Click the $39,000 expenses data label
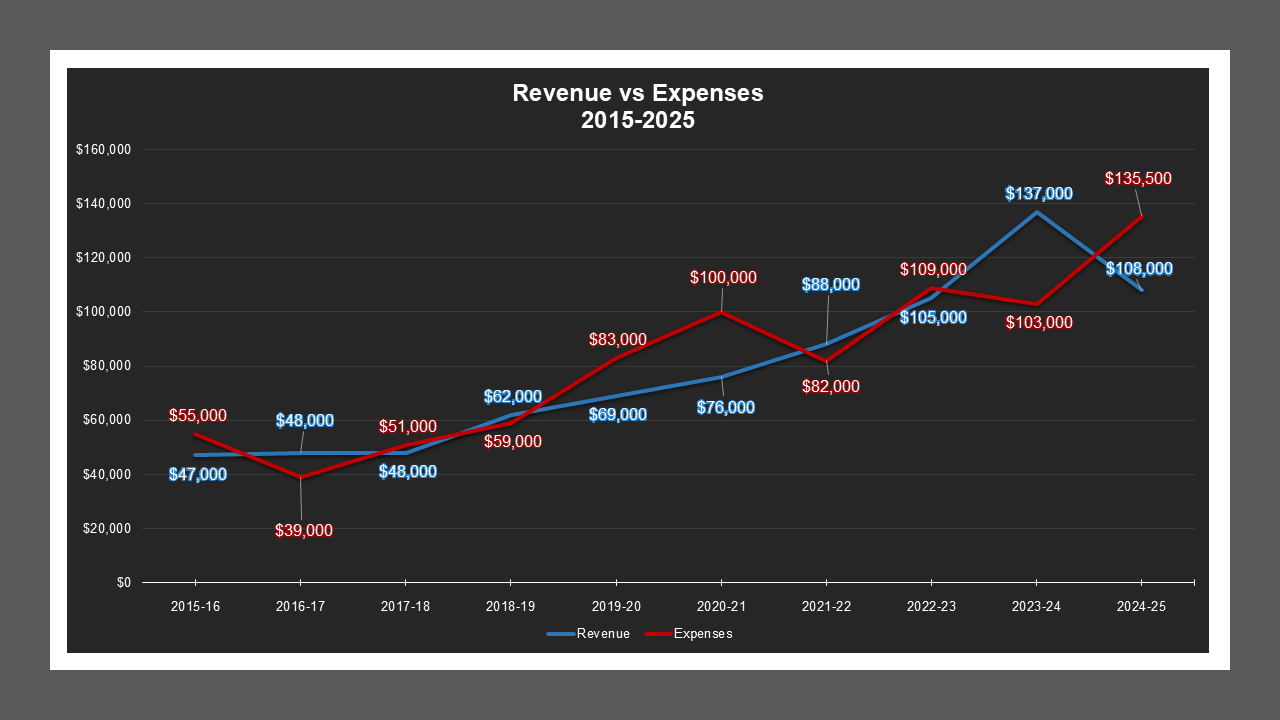Viewport: 1280px width, 720px height. 304,531
